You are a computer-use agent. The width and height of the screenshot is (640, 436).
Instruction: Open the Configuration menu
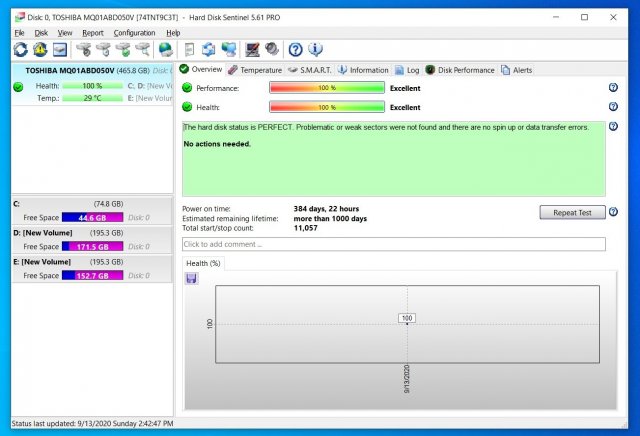[x=134, y=33]
